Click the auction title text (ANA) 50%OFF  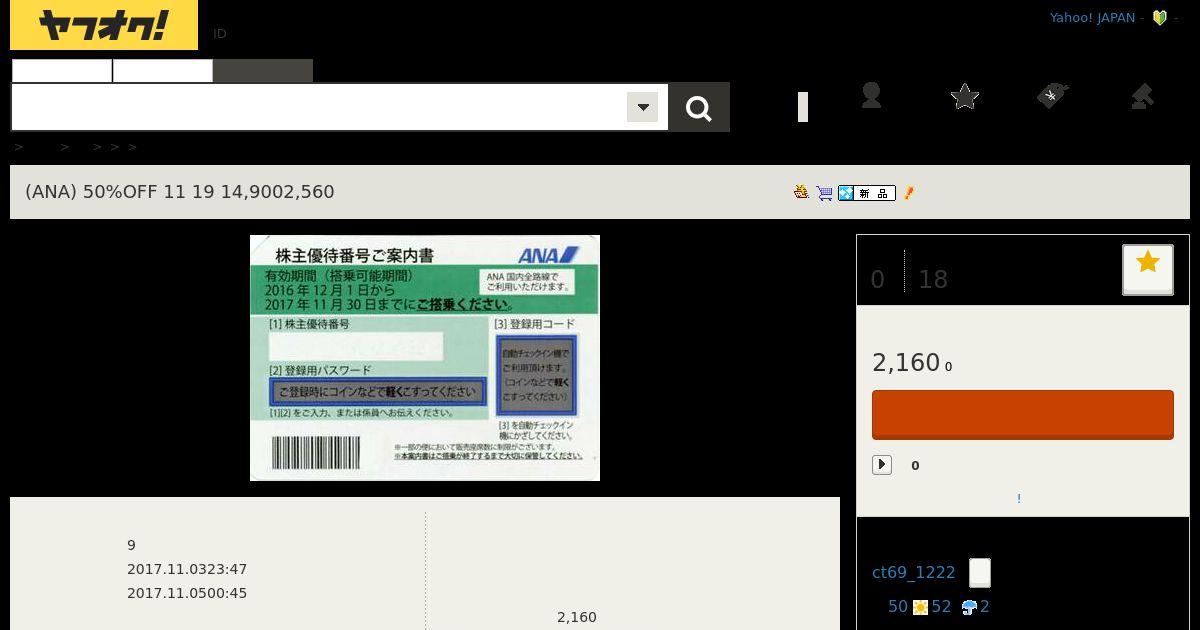click(x=180, y=192)
